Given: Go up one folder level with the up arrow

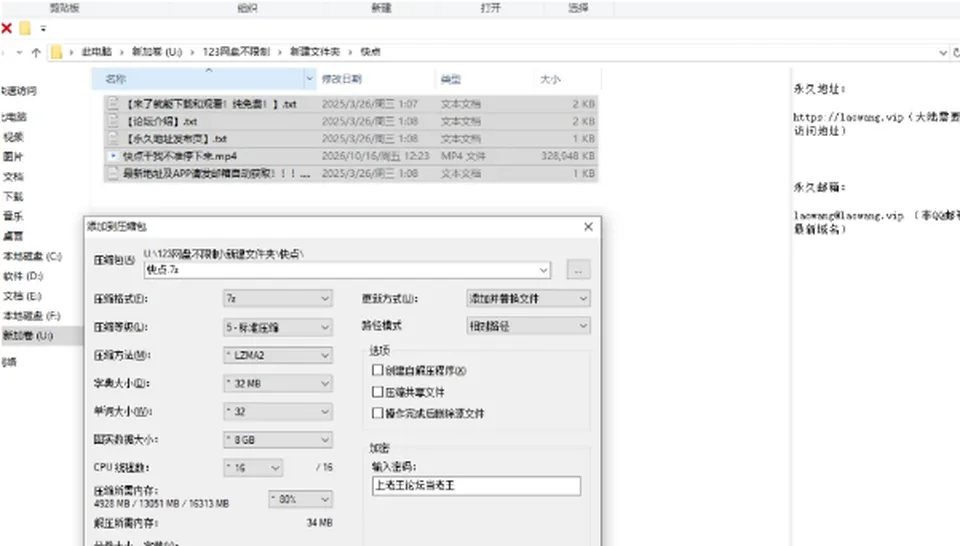Looking at the screenshot, I should click(x=36, y=53).
